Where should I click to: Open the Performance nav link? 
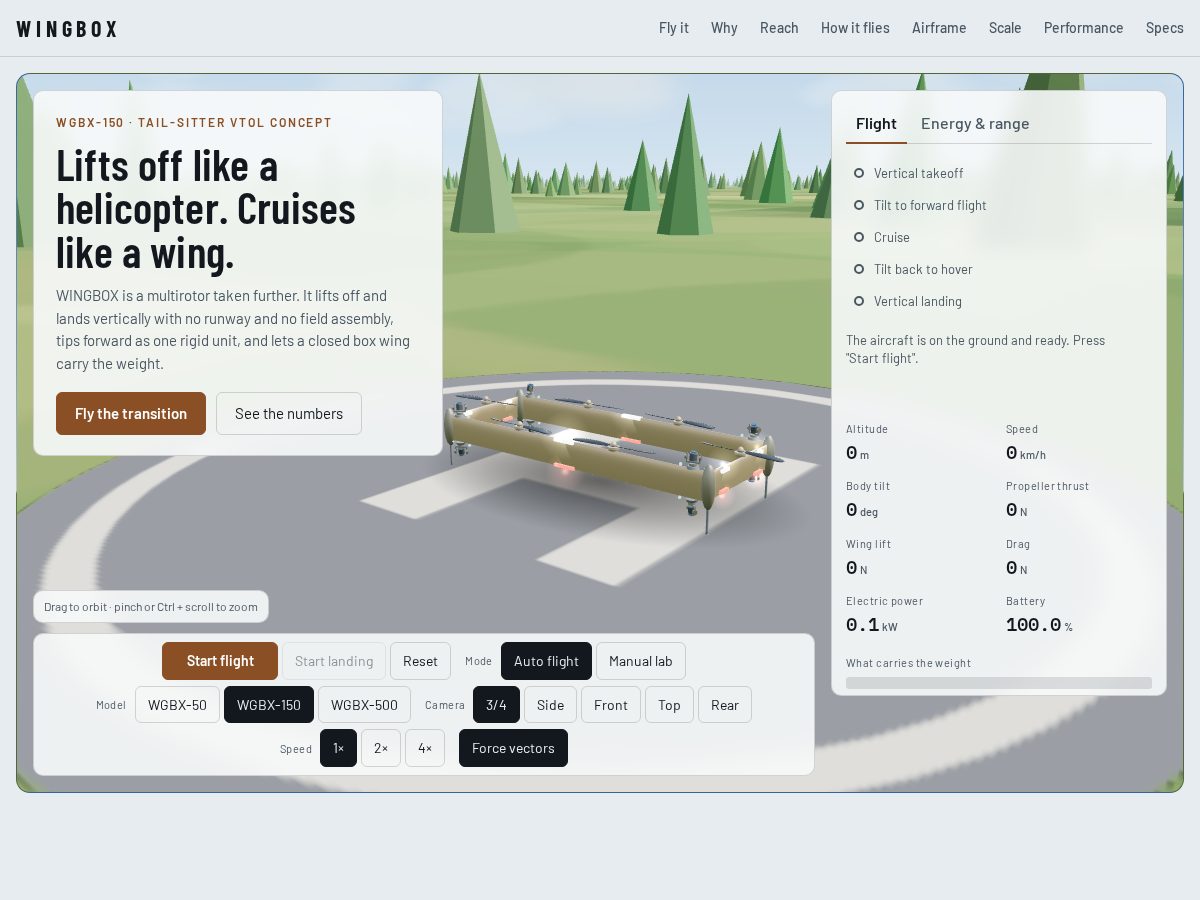[x=1083, y=28]
